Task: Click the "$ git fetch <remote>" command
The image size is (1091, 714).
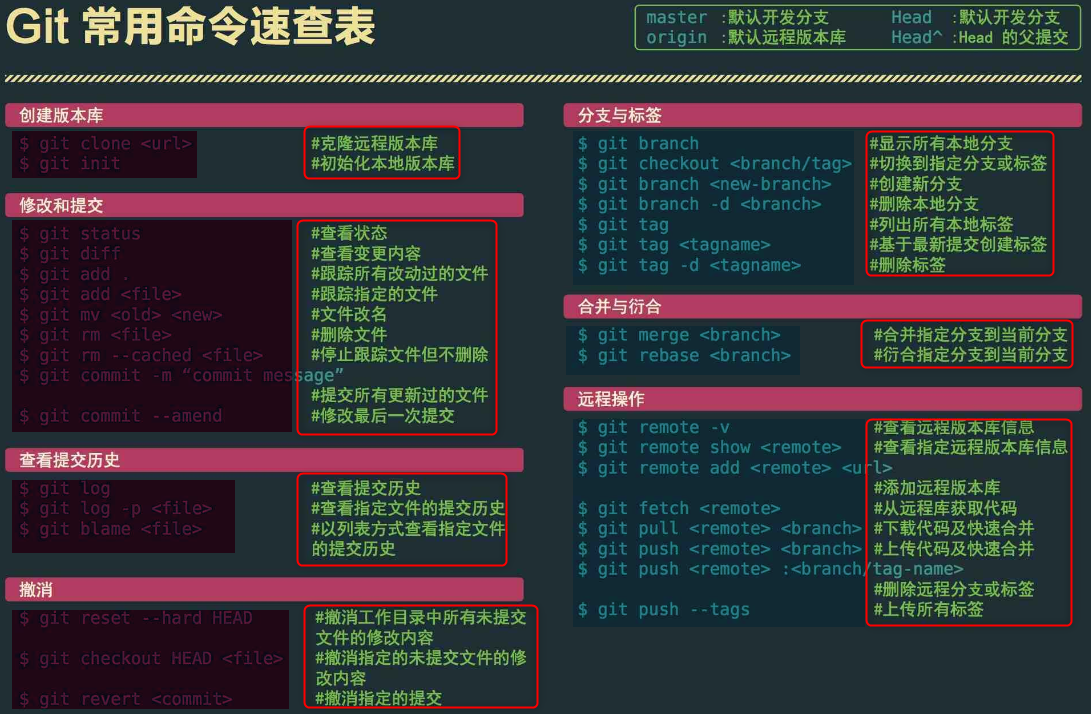Action: (679, 509)
